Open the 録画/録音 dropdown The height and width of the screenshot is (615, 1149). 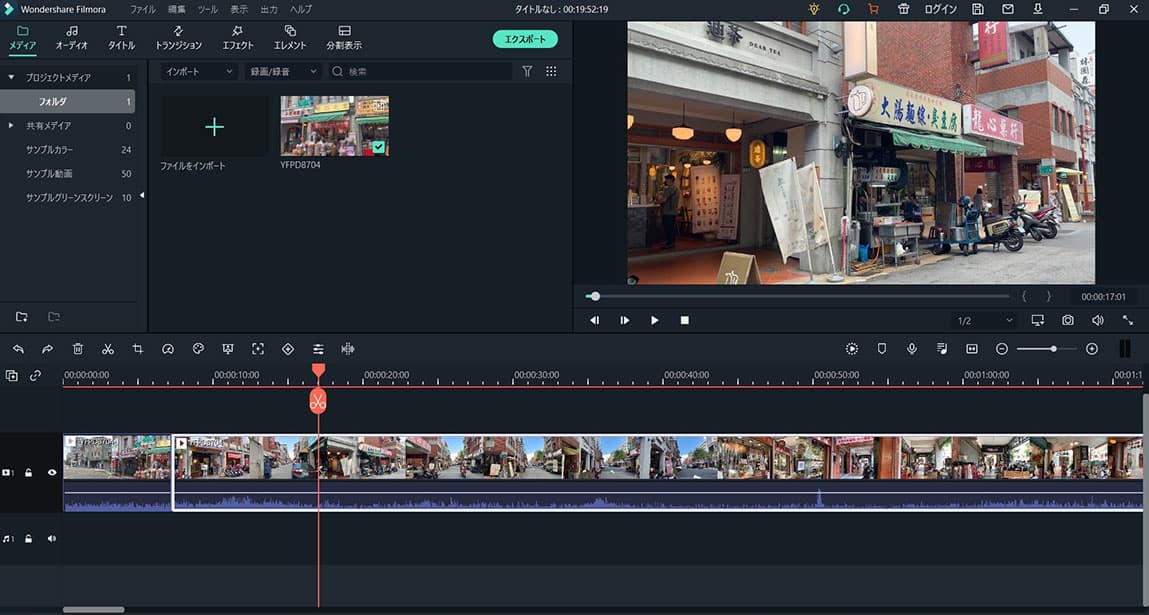pos(283,72)
